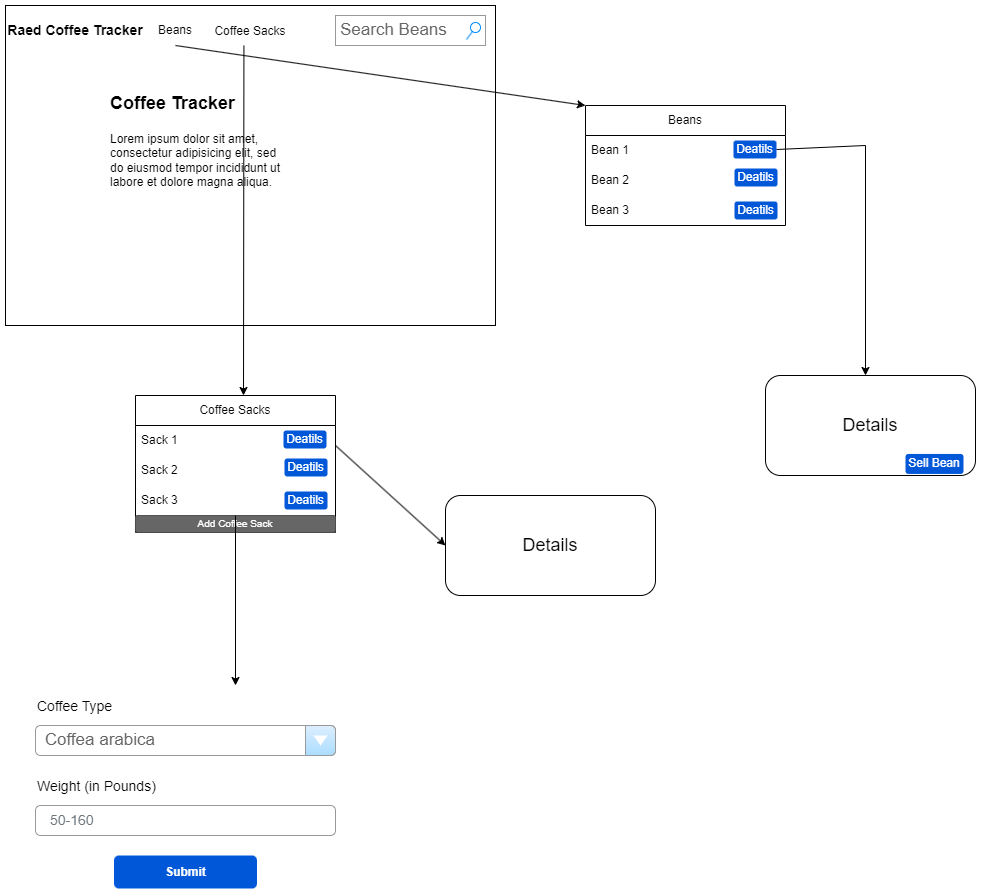
Task: Open the Coffee Sacks menu item
Action: pyautogui.click(x=249, y=31)
